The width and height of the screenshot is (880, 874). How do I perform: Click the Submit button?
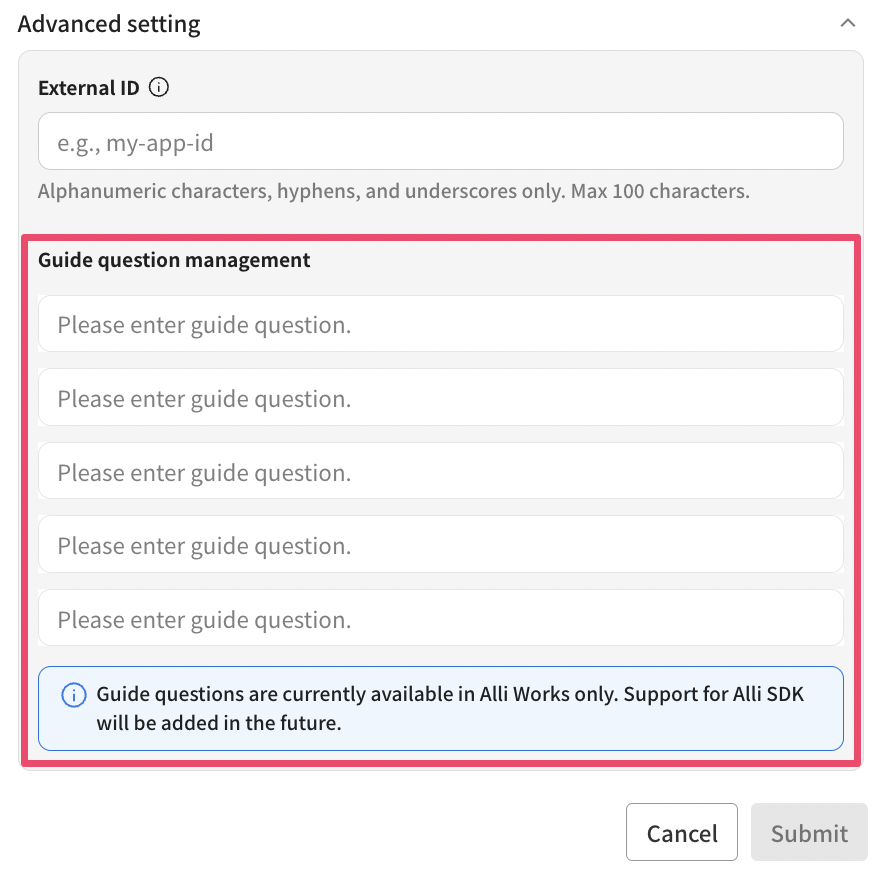[808, 833]
